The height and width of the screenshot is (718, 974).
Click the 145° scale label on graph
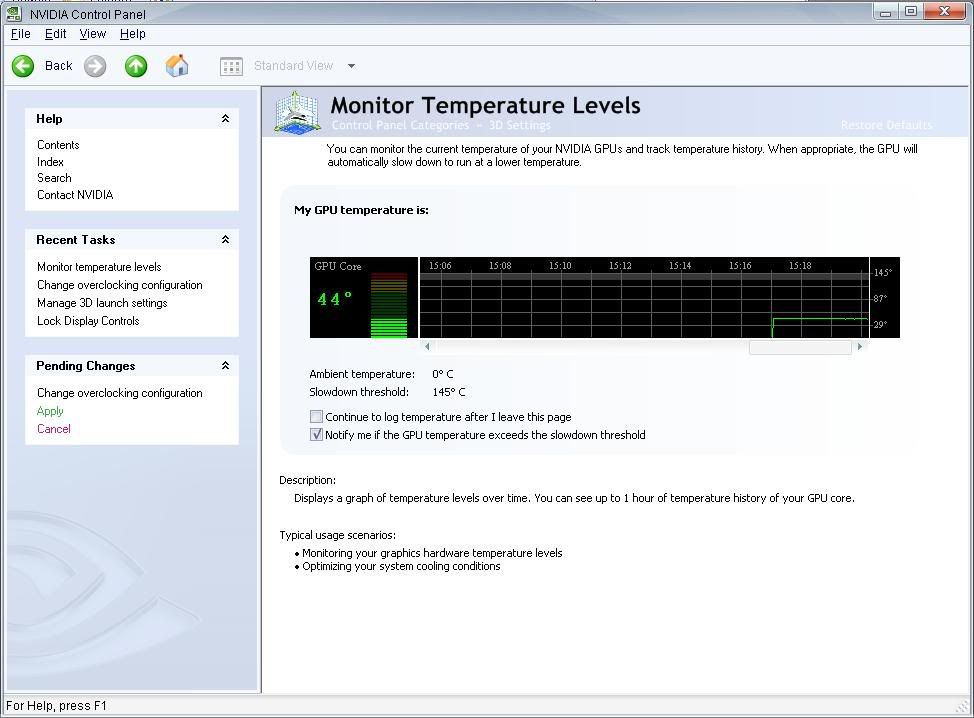point(883,273)
